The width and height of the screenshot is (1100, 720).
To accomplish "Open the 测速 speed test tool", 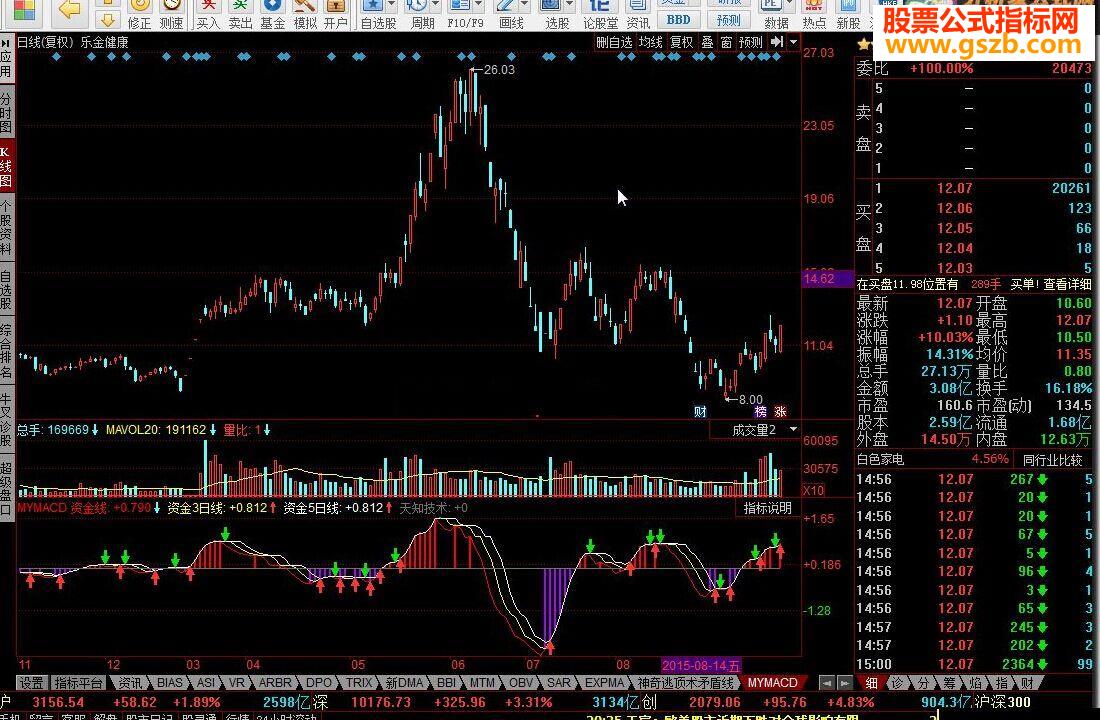I will point(171,15).
